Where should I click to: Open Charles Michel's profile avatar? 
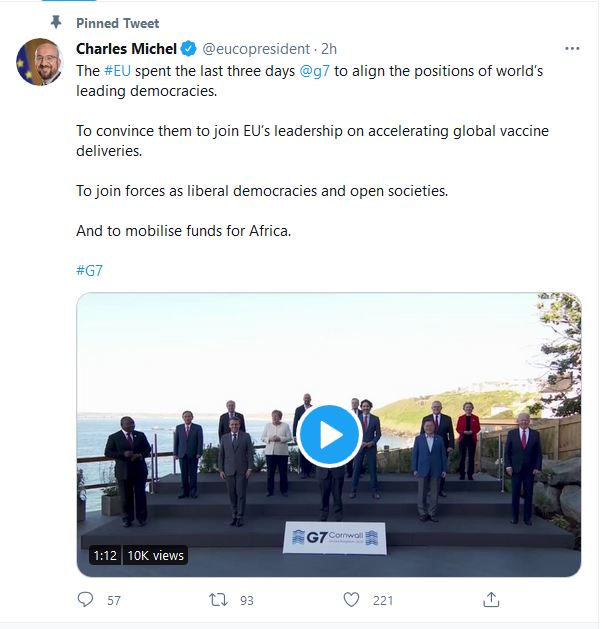39,63
